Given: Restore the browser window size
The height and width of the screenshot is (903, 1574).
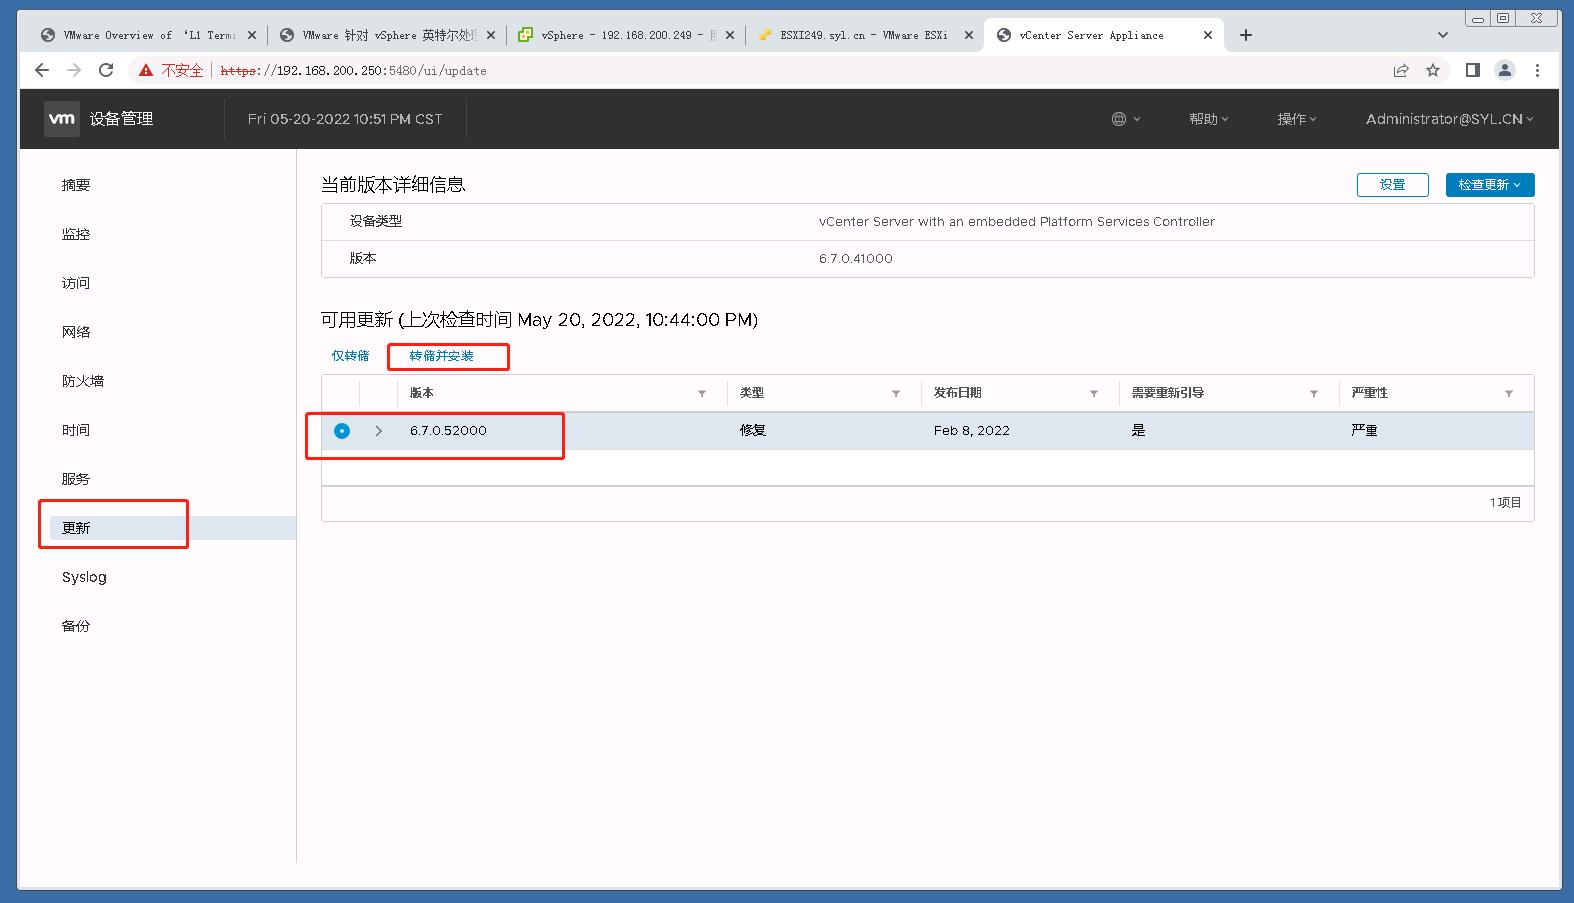Looking at the screenshot, I should [x=1503, y=18].
